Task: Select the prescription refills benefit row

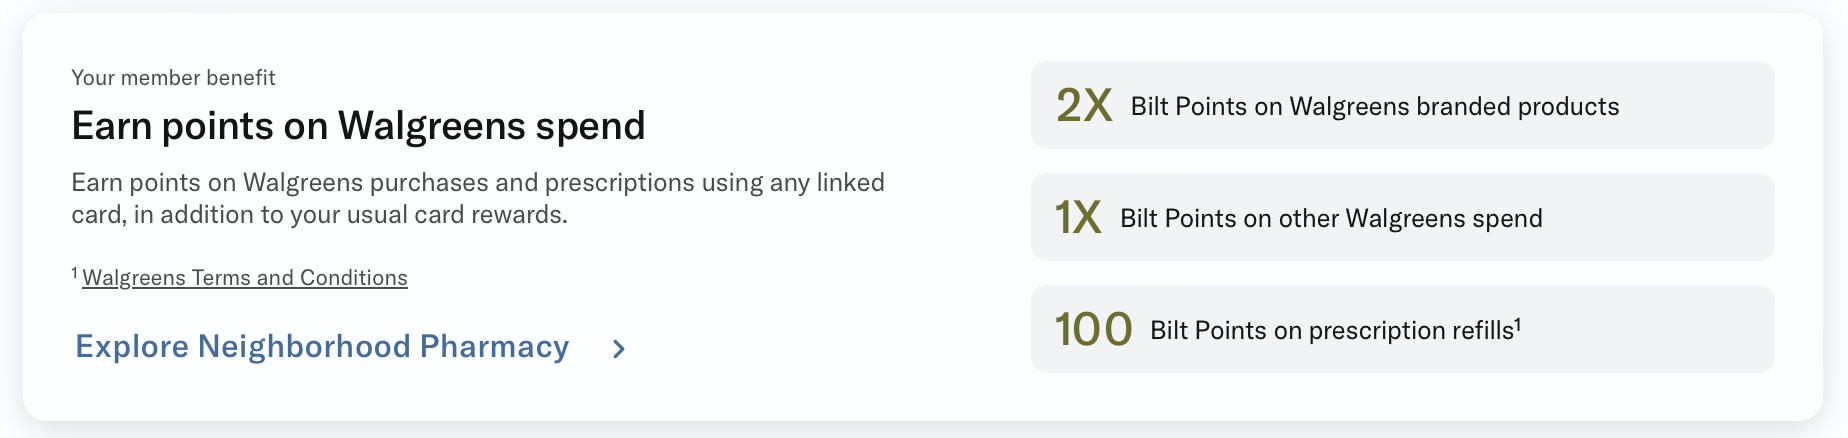Action: [1402, 329]
